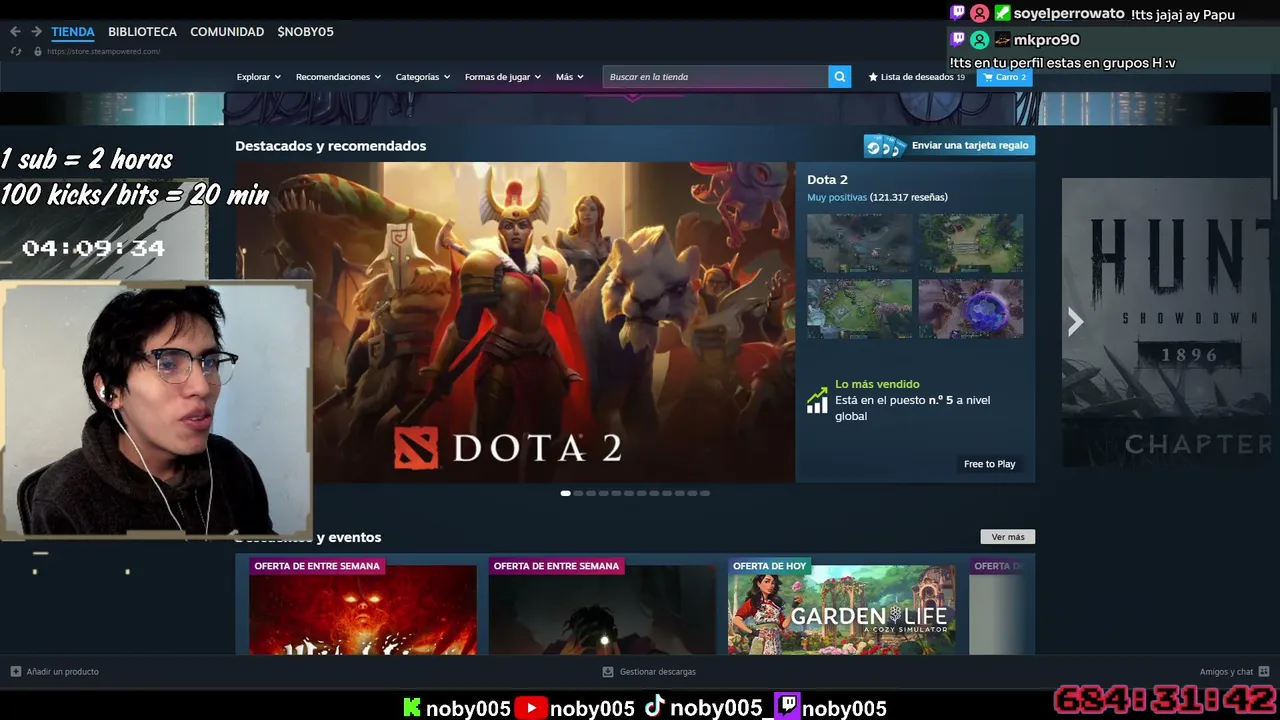
Task: Open the Carro cart button
Action: (1004, 77)
